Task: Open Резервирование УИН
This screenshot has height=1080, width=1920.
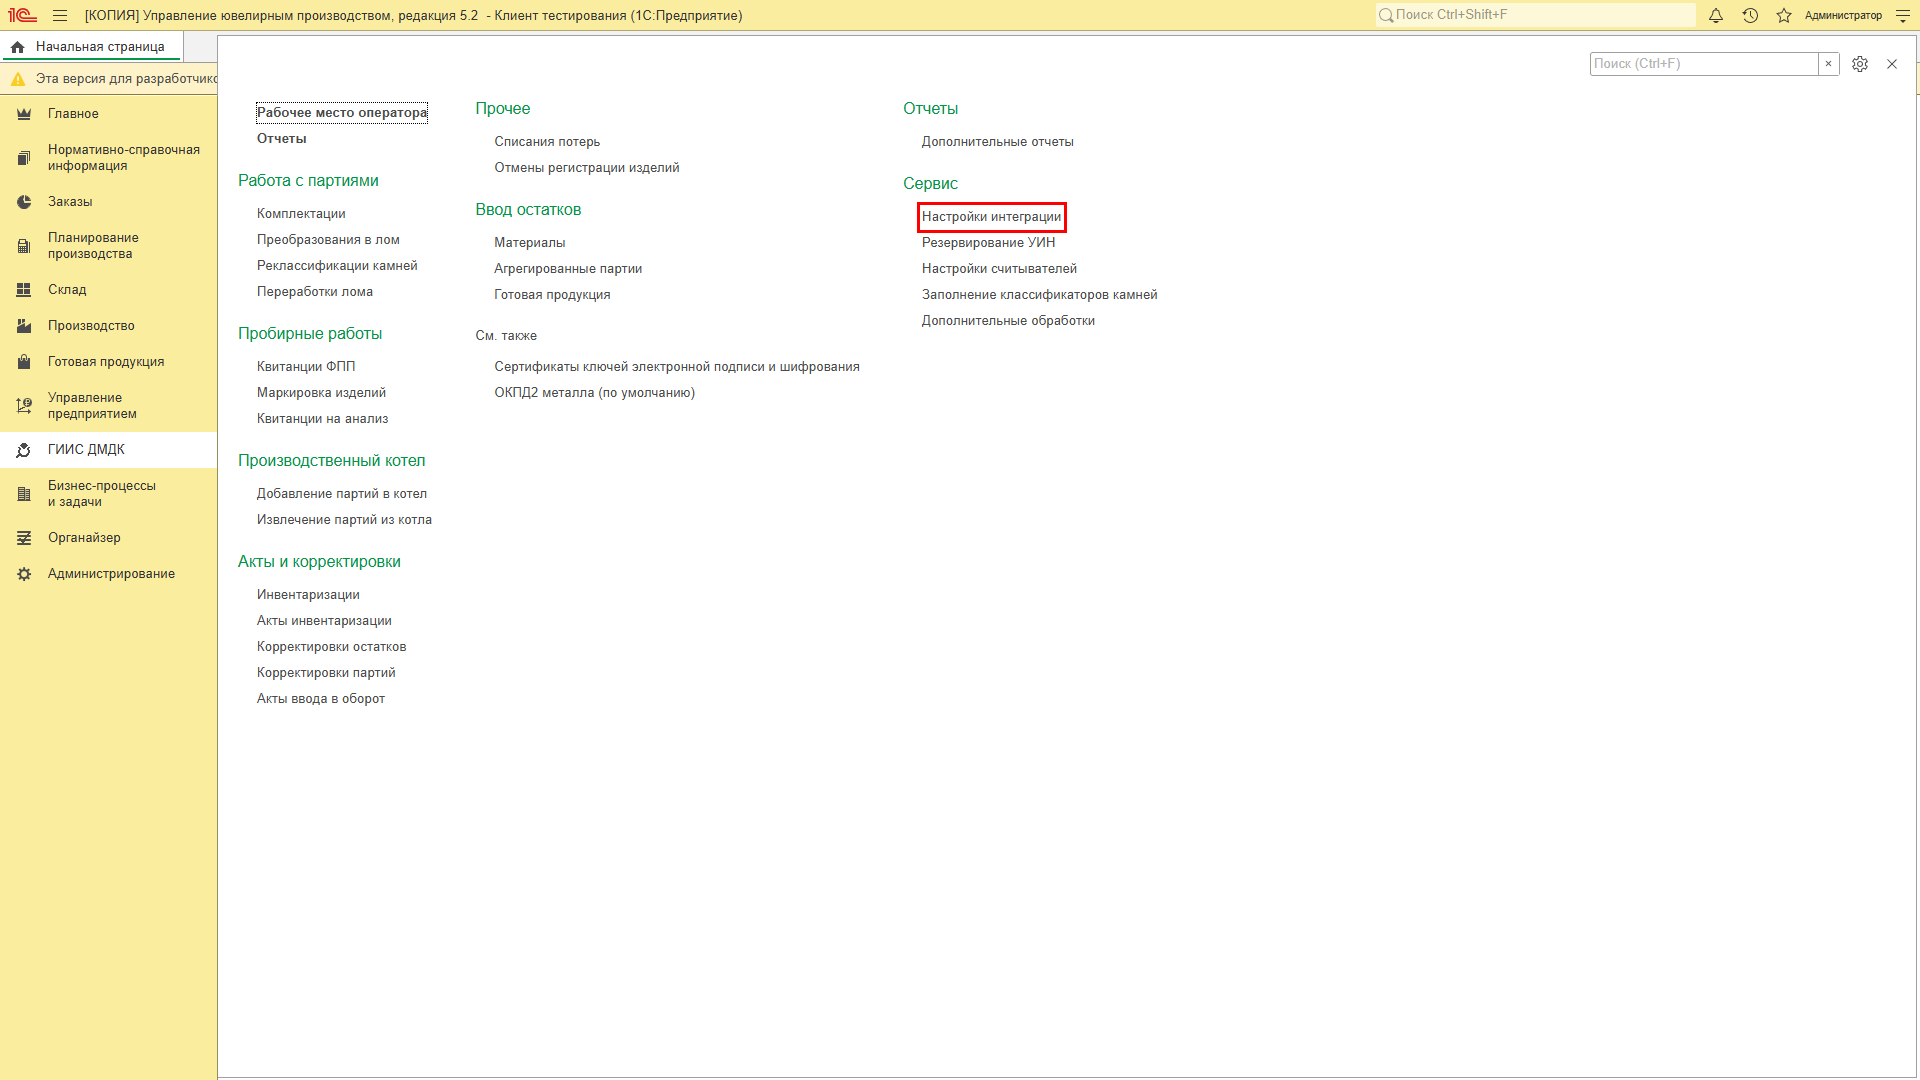Action: tap(988, 243)
